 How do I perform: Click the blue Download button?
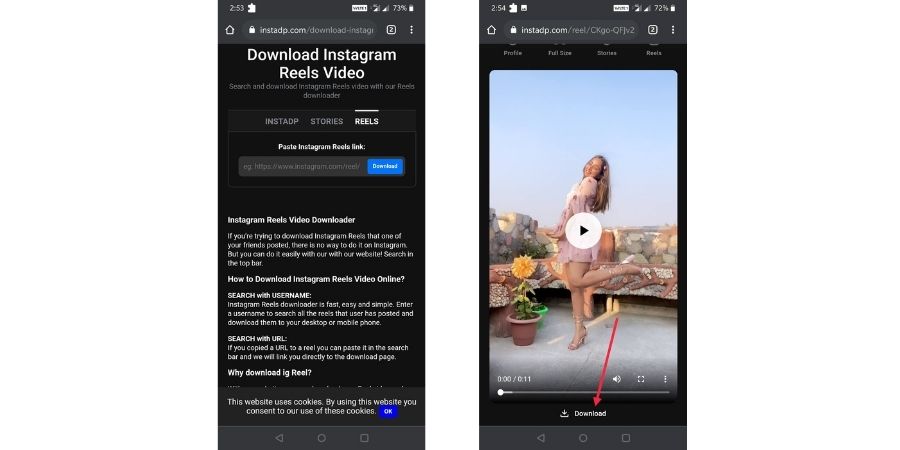pos(385,166)
